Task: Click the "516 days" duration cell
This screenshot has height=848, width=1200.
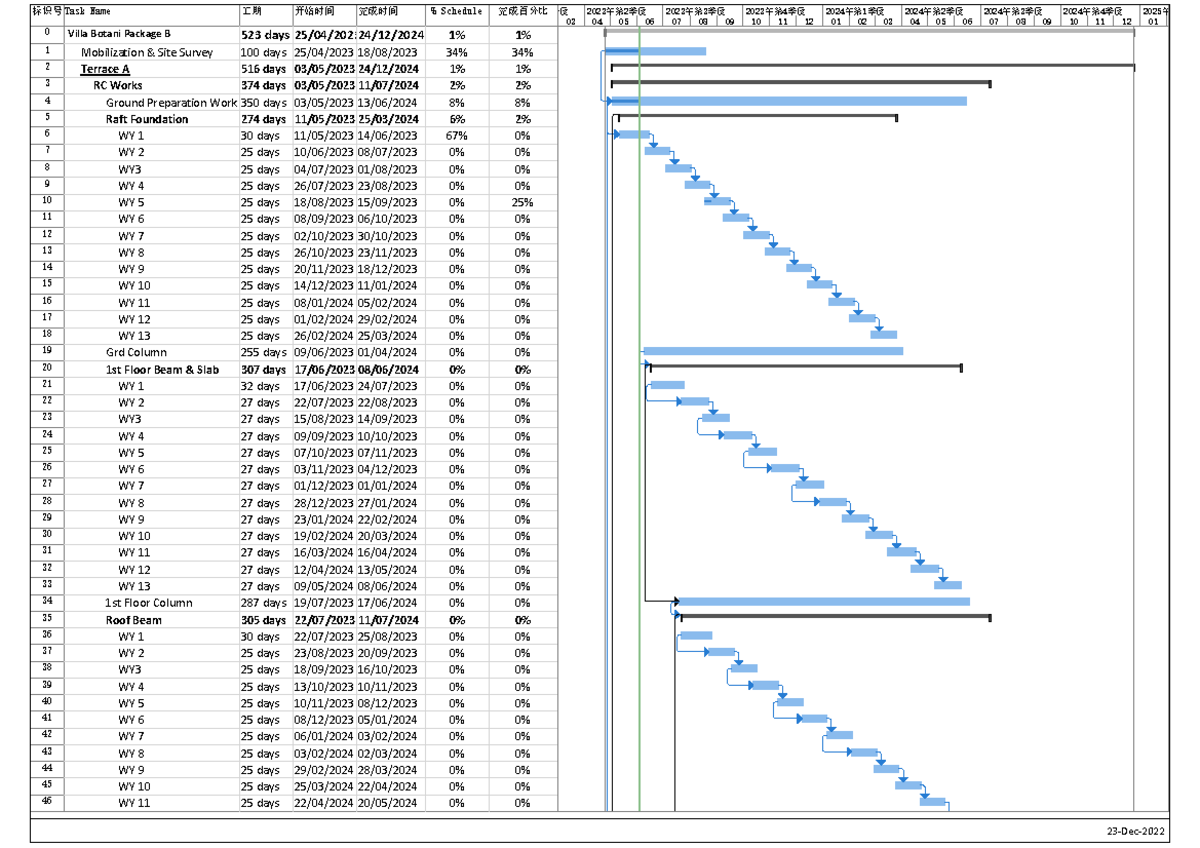Action: (263, 69)
